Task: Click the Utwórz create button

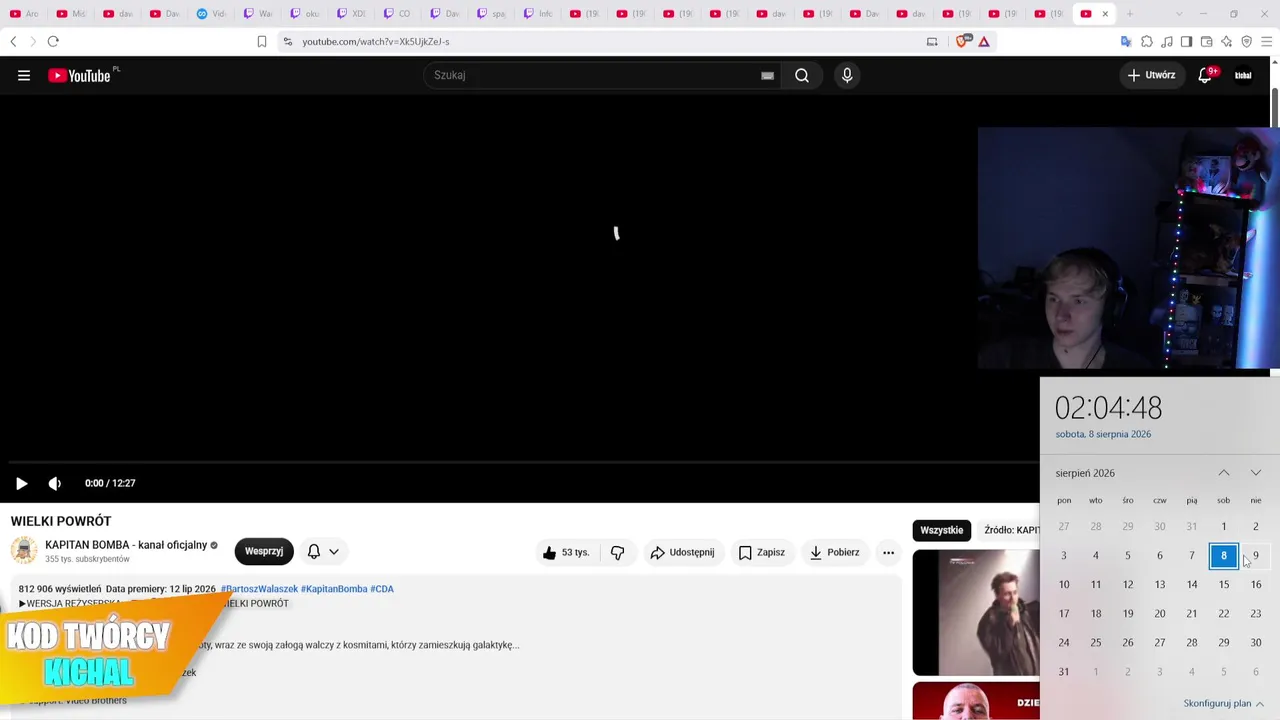Action: [x=1151, y=75]
